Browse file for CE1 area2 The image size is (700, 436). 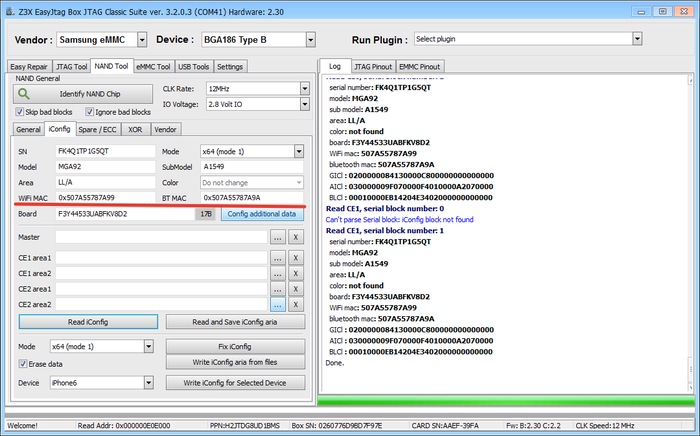[277, 274]
